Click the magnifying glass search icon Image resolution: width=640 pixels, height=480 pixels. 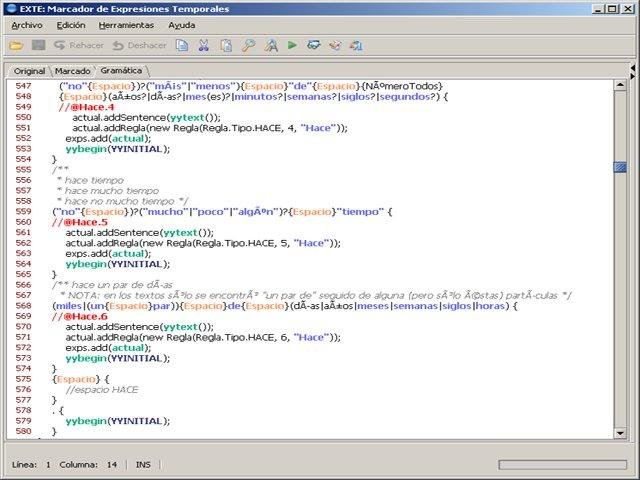click(248, 45)
